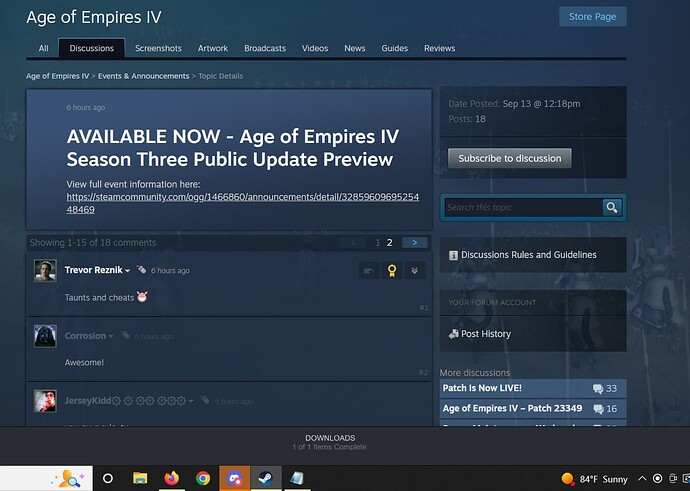Screen dimensions: 690x491
Task: Select the Discussions tab
Action: (92, 48)
